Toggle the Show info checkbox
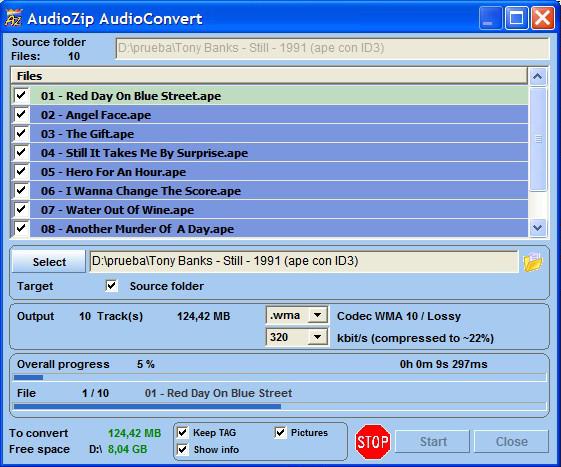Screen dimensions: 561x467 point(182,449)
